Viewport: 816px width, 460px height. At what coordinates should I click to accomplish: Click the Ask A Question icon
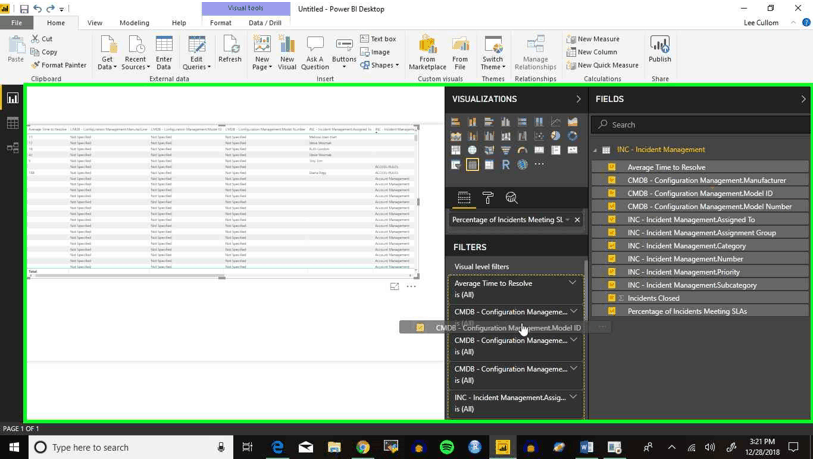click(x=315, y=53)
